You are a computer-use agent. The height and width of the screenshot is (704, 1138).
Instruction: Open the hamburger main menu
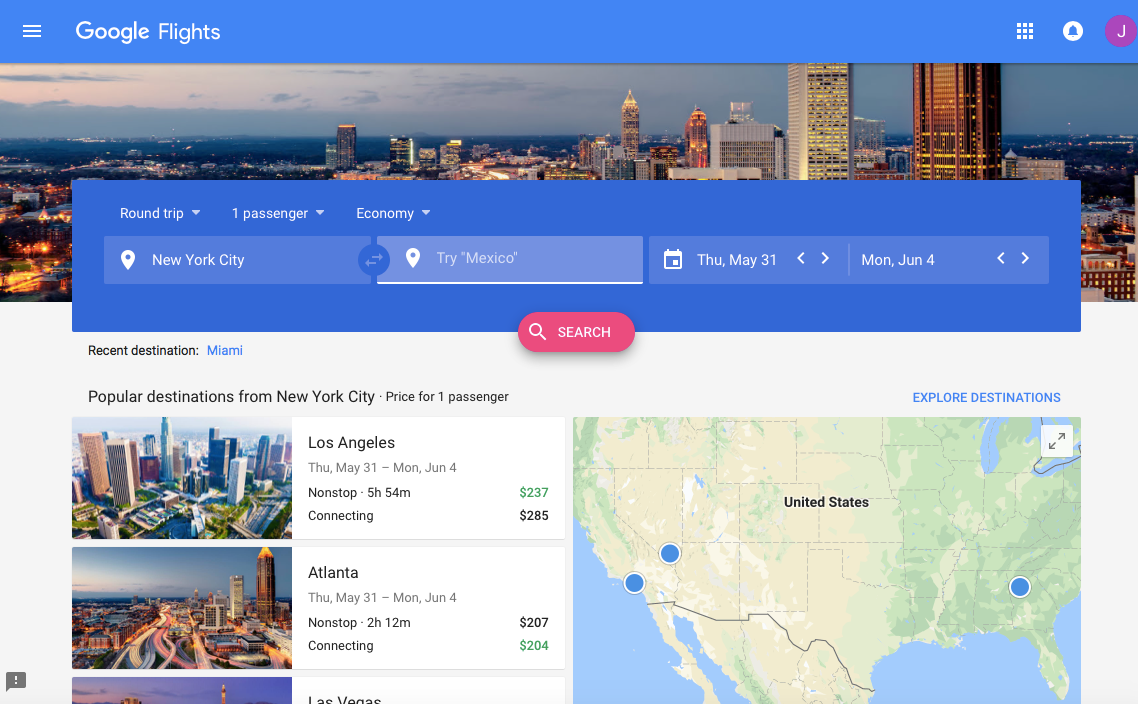(32, 31)
